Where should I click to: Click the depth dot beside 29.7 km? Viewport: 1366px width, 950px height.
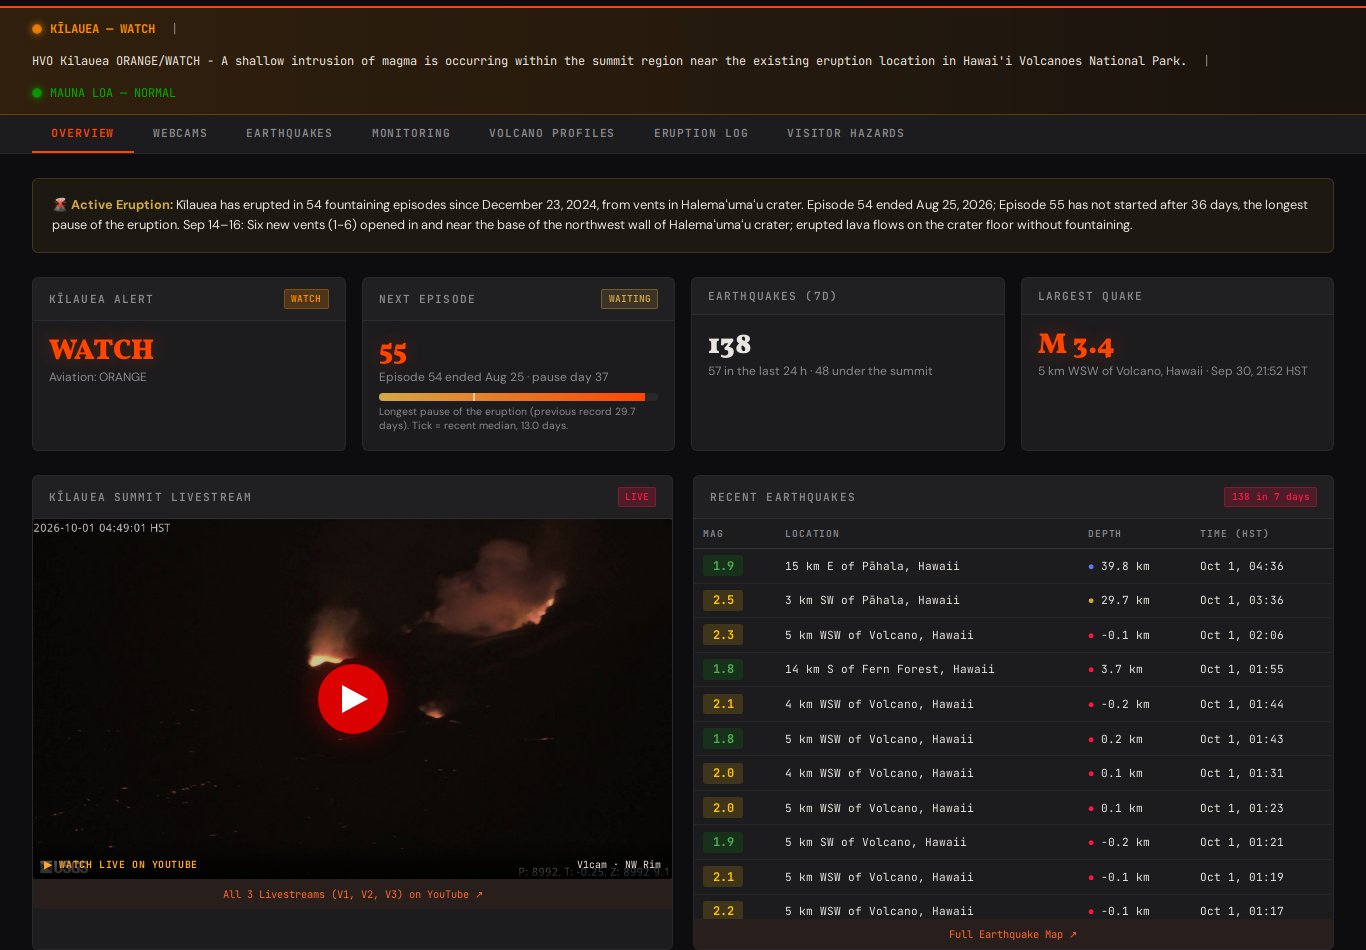coord(1091,601)
